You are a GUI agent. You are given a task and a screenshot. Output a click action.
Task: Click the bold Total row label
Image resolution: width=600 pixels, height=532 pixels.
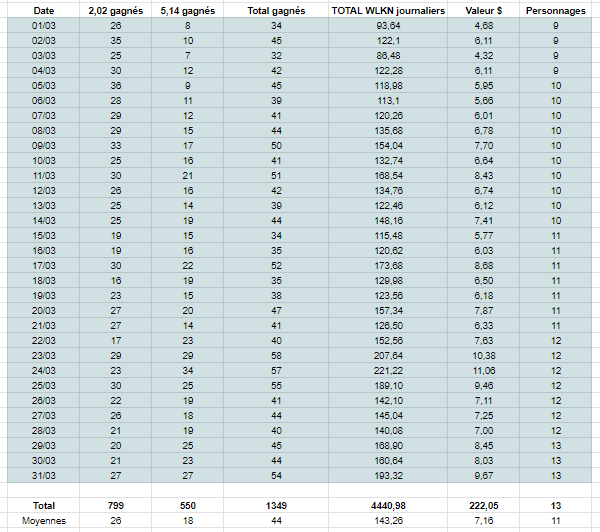[x=44, y=506]
